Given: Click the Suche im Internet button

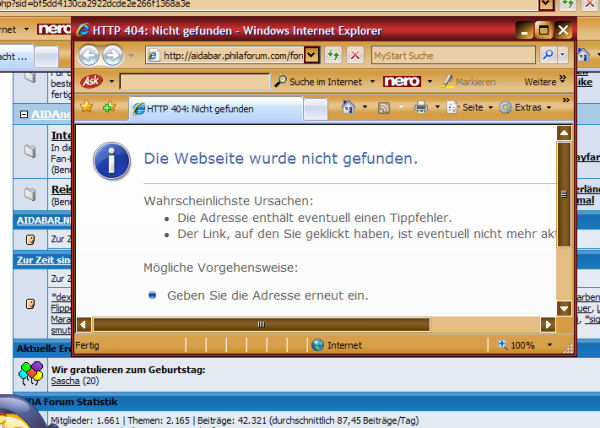Looking at the screenshot, I should click(319, 80).
